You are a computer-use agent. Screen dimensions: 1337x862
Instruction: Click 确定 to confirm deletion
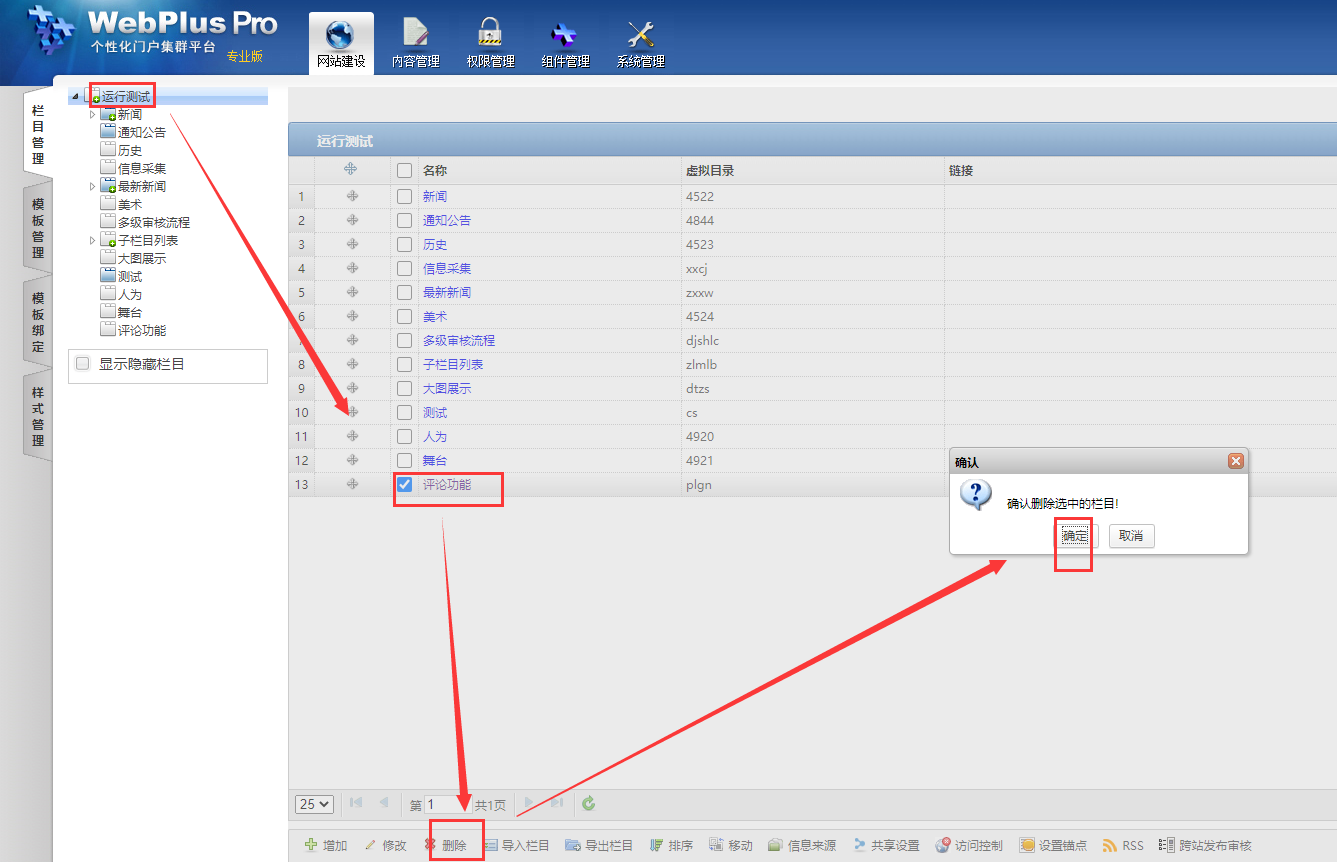coord(1075,536)
